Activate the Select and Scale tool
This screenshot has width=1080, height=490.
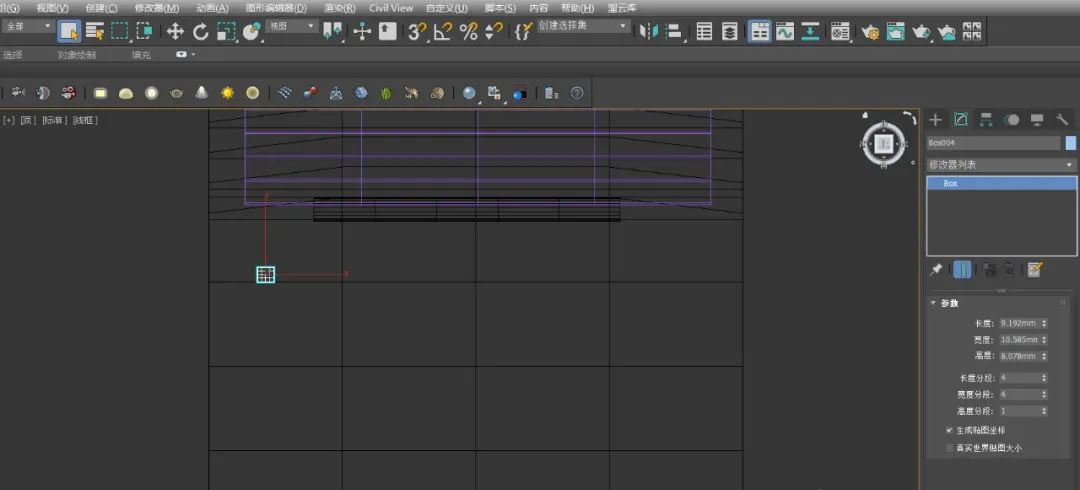pos(226,31)
